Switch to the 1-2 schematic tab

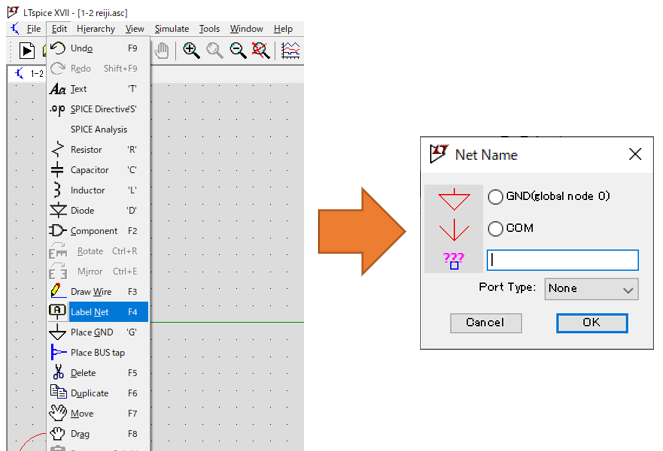(x=28, y=74)
